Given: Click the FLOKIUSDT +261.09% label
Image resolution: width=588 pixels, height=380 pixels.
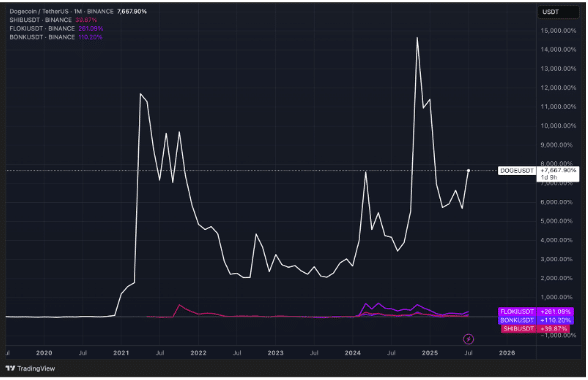Looking at the screenshot, I should click(536, 311).
